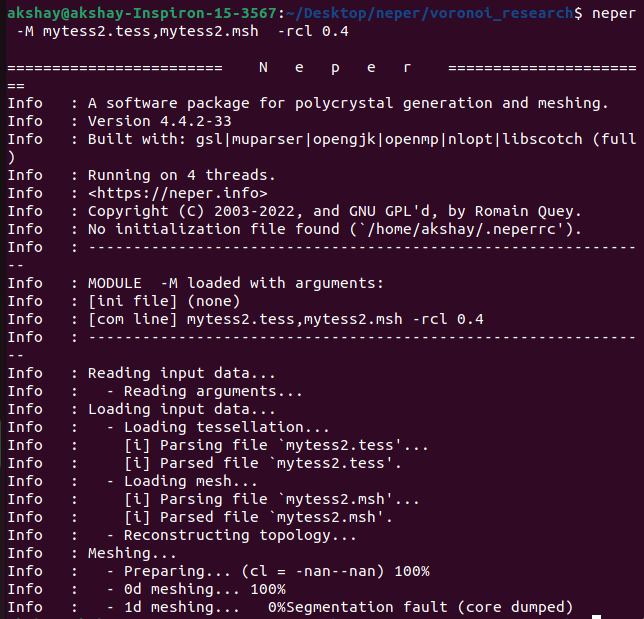Click the '-rcl 0.4' text on the command line
This screenshot has height=619, width=644.
[x=313, y=31]
